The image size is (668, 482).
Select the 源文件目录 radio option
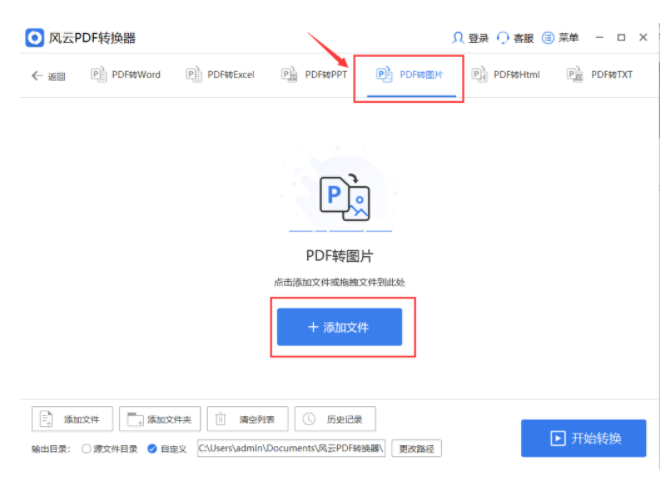coord(87,448)
